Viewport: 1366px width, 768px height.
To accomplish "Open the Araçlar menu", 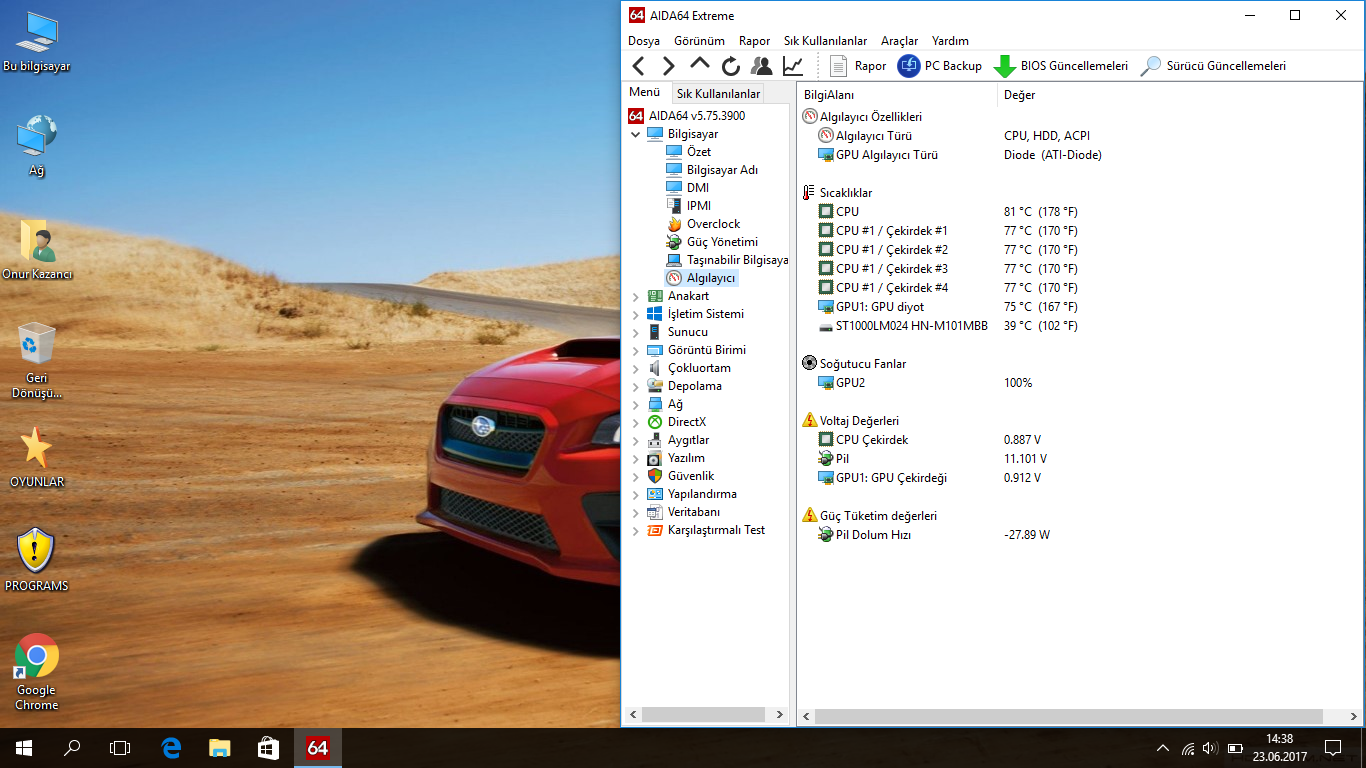I will click(x=899, y=41).
